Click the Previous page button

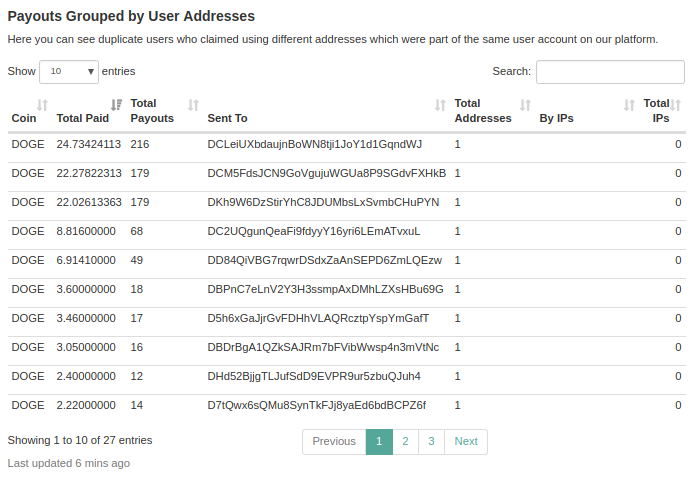[x=334, y=441]
